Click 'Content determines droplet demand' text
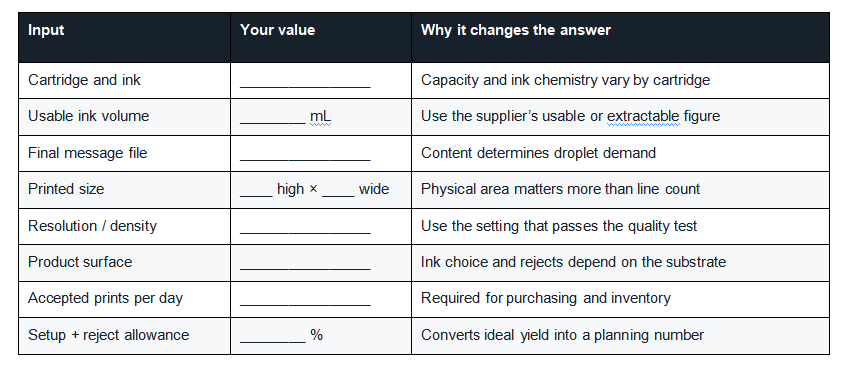This screenshot has width=843, height=365. (538, 153)
